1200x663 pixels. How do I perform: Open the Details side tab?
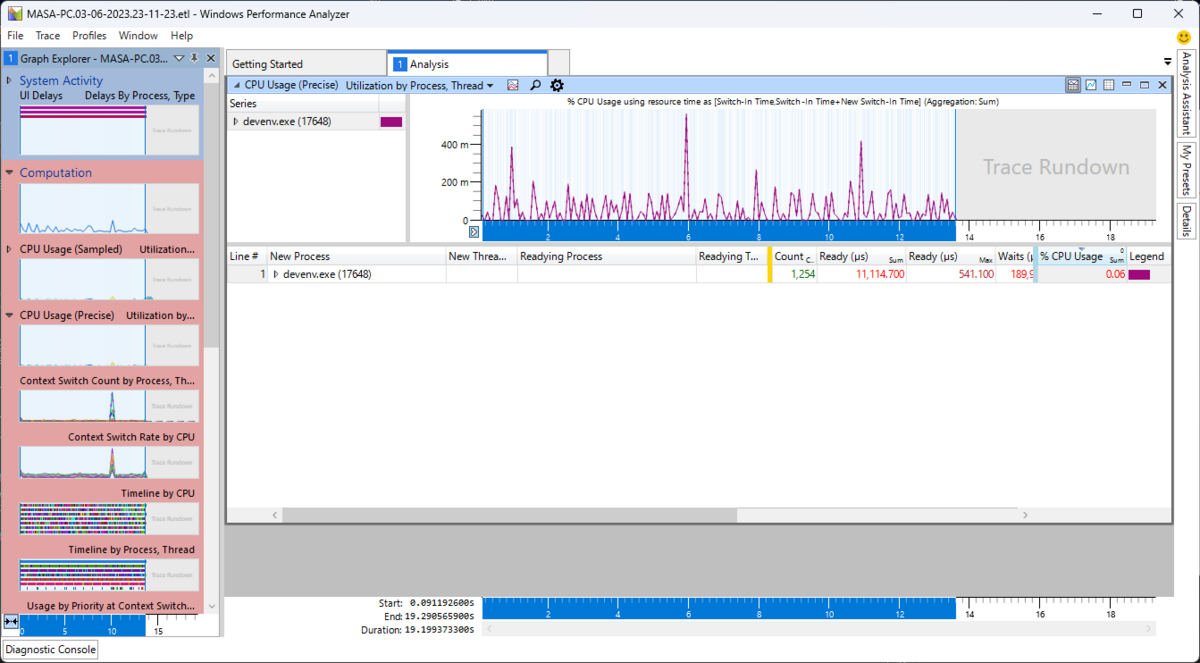1186,220
